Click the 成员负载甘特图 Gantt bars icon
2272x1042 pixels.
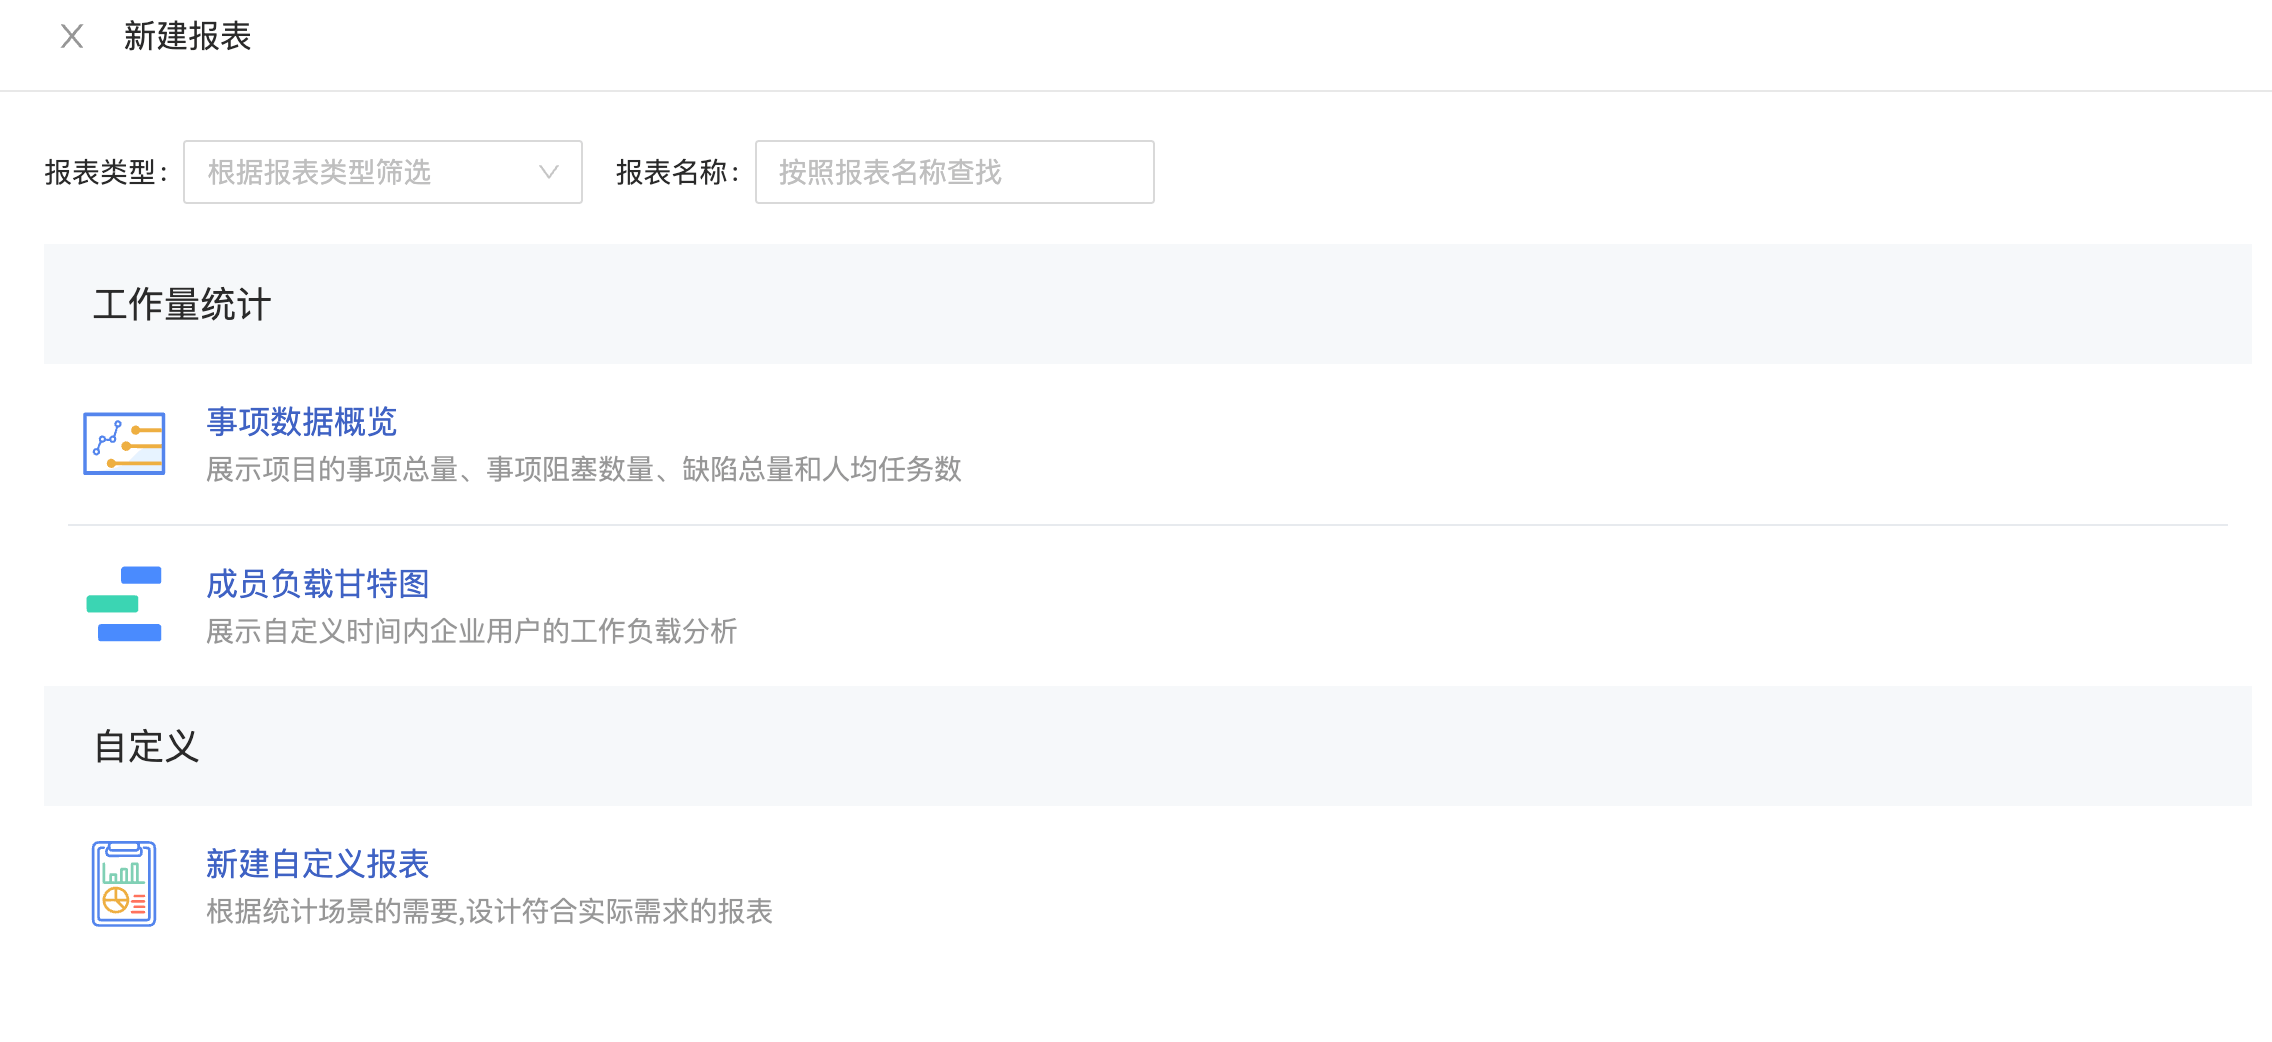[x=124, y=604]
